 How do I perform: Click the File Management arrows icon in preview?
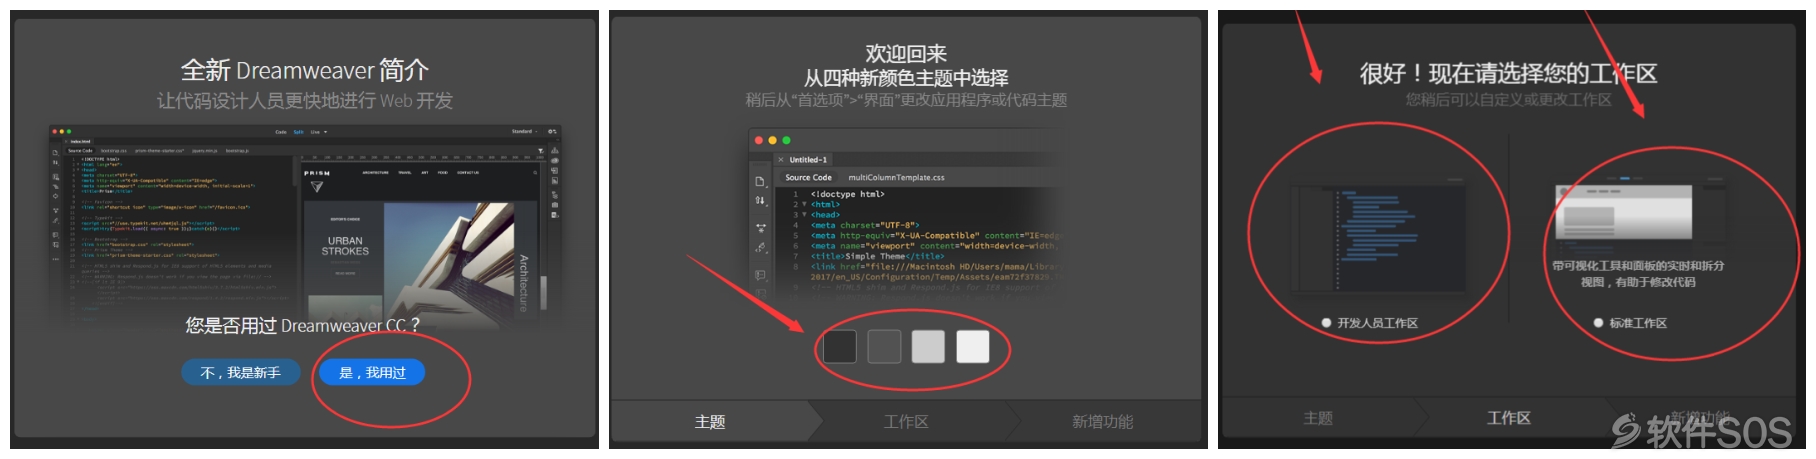tap(760, 201)
